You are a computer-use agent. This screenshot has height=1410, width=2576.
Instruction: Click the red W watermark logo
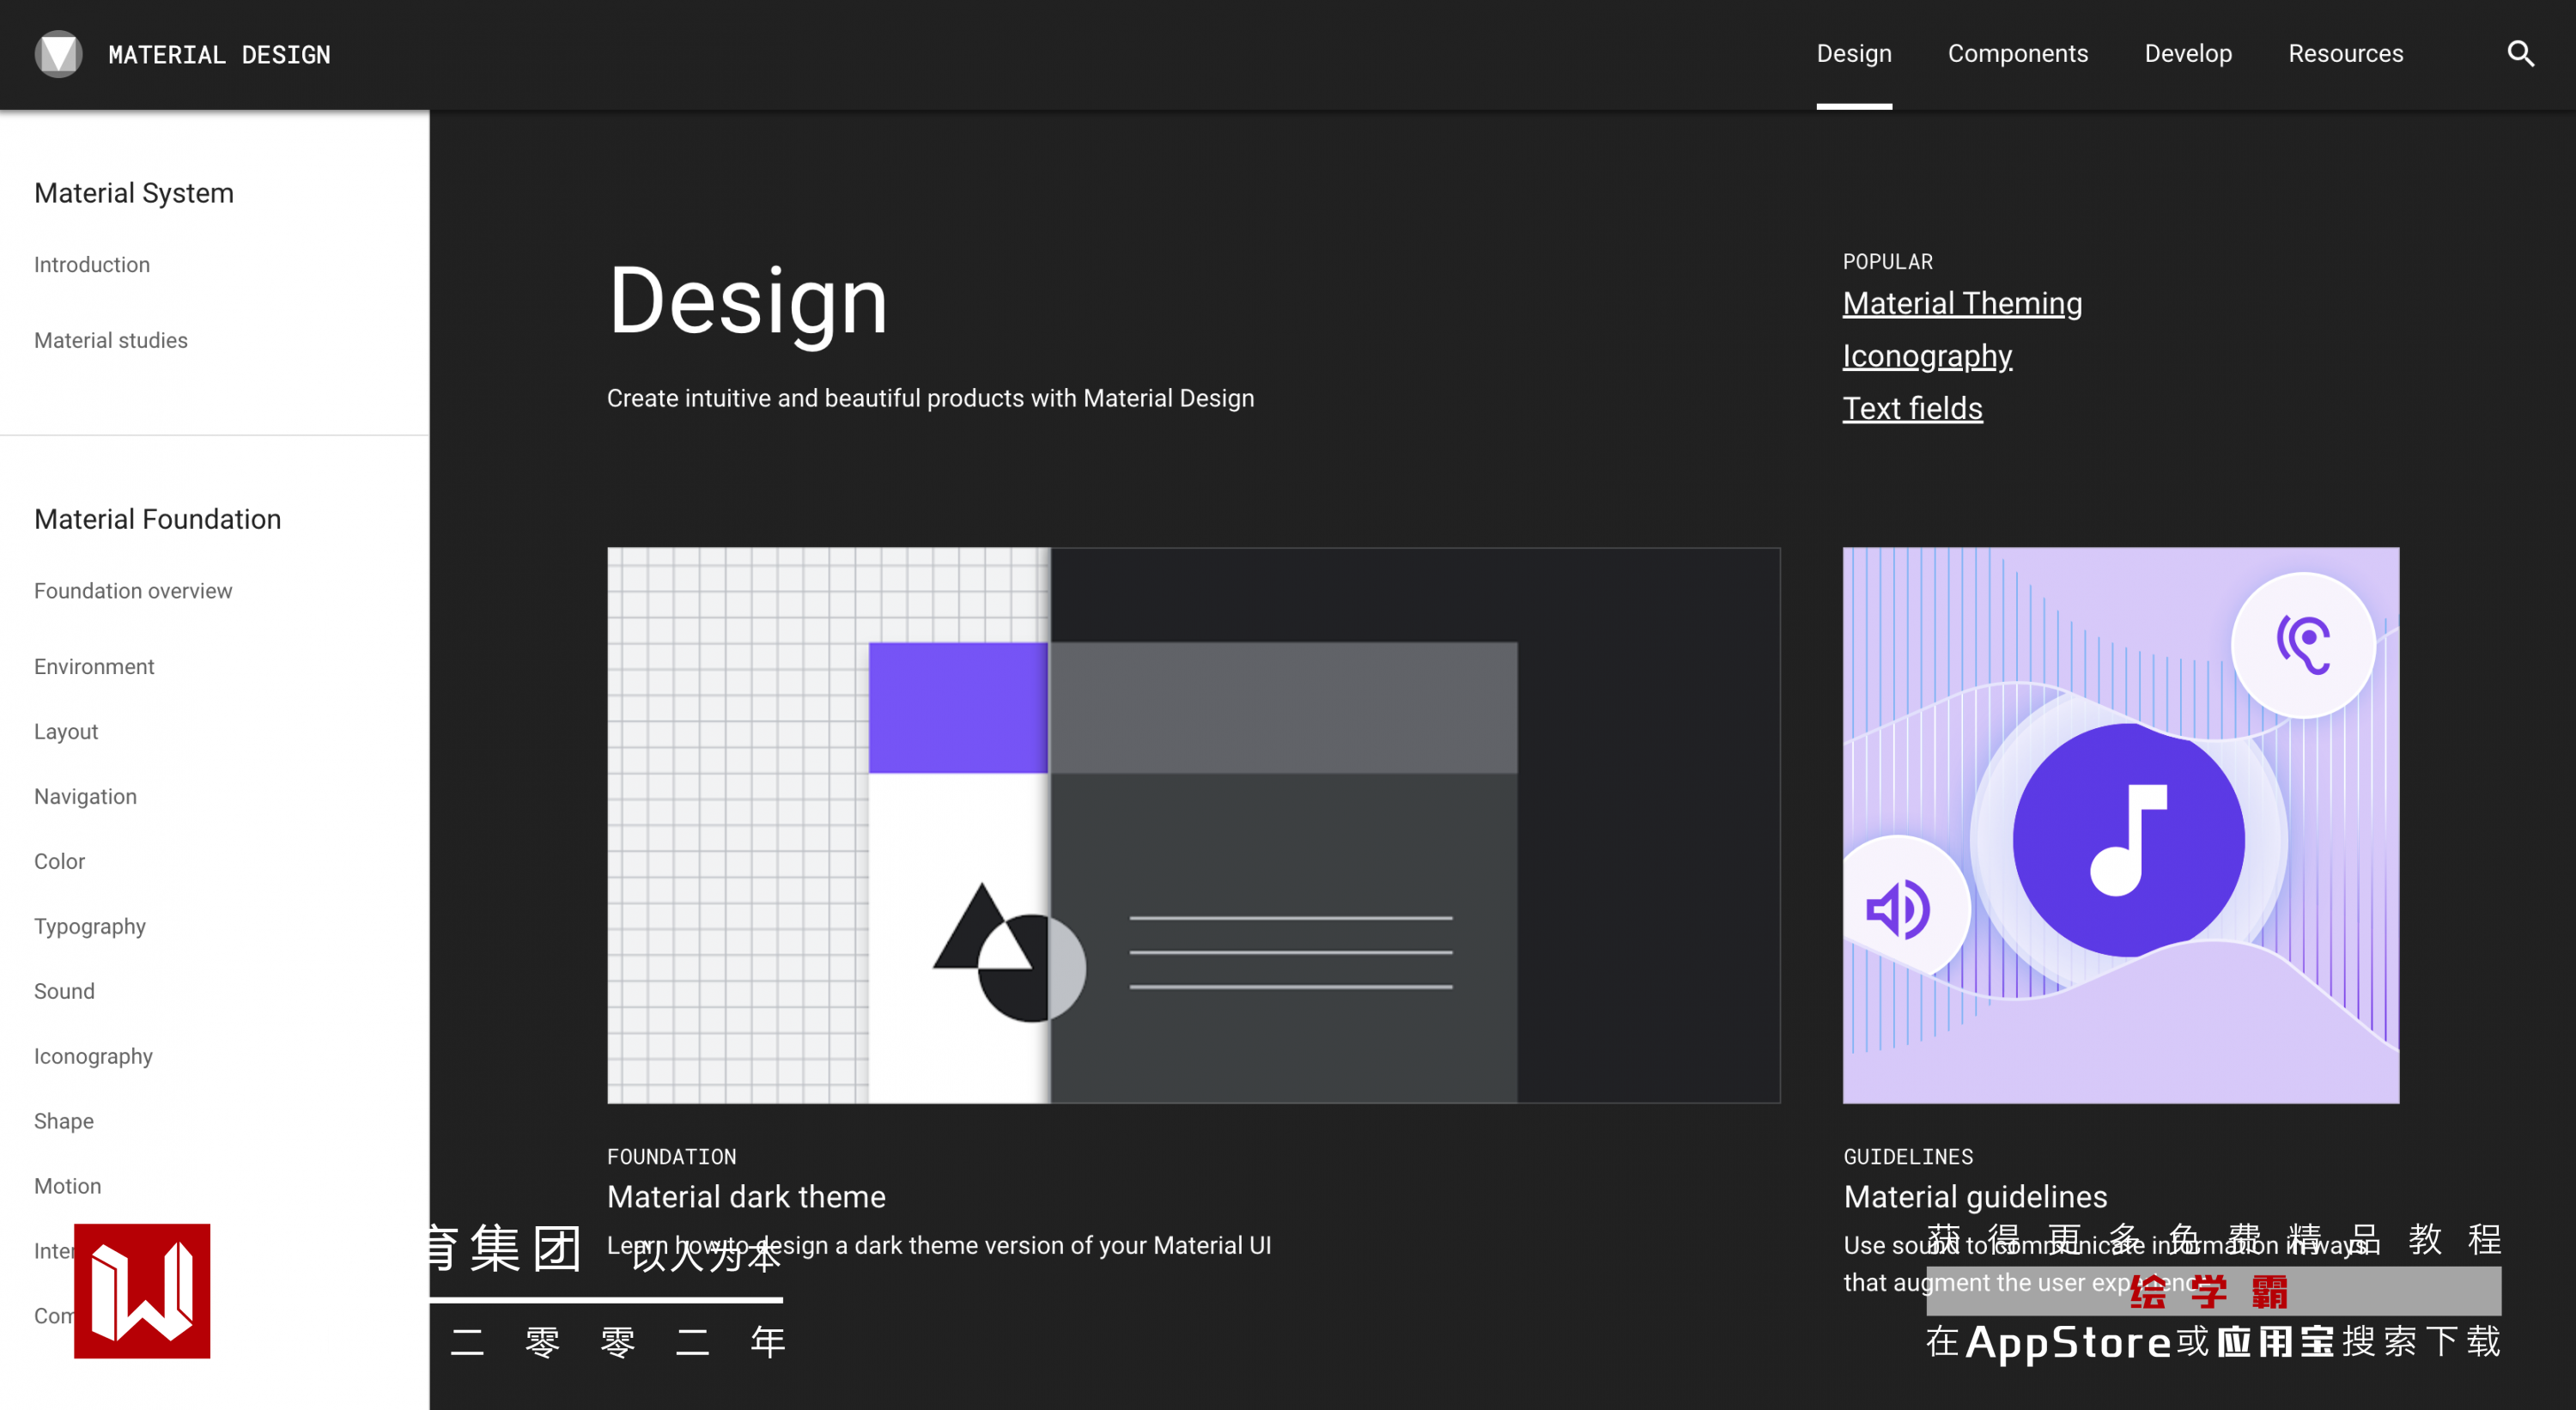tap(142, 1290)
